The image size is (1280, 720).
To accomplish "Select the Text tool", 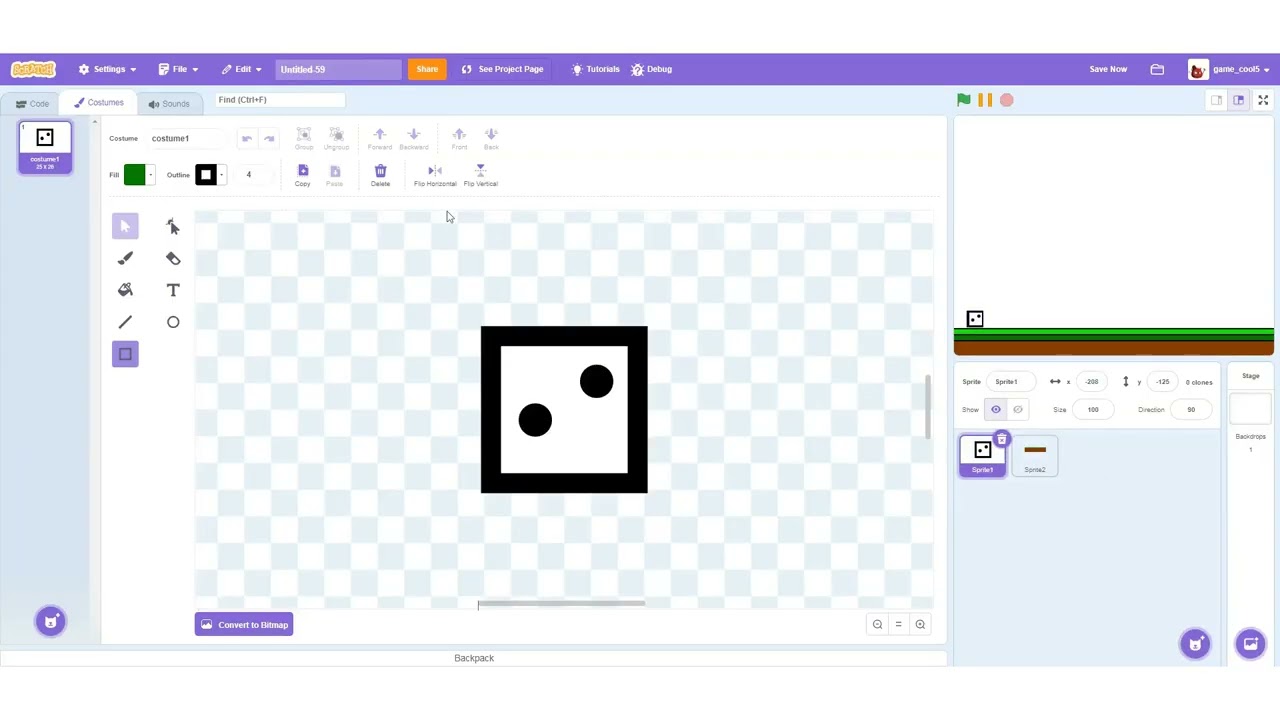I will (173, 290).
